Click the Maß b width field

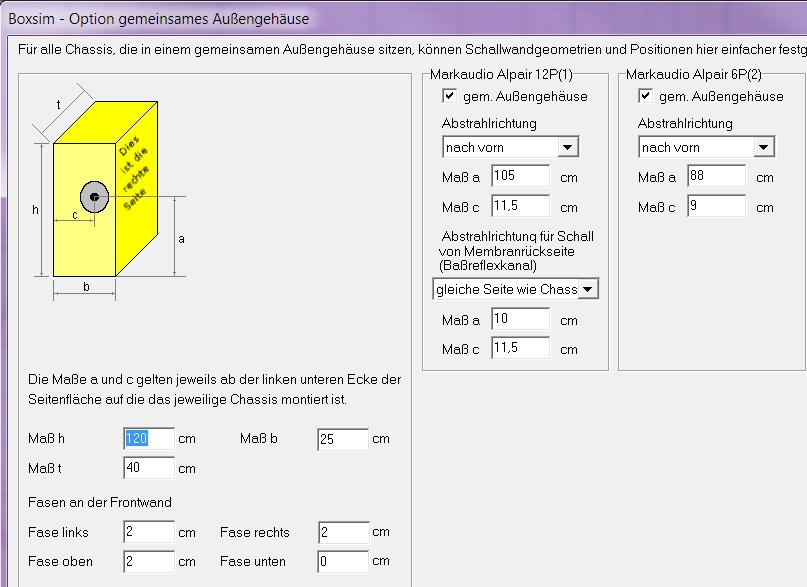point(343,439)
